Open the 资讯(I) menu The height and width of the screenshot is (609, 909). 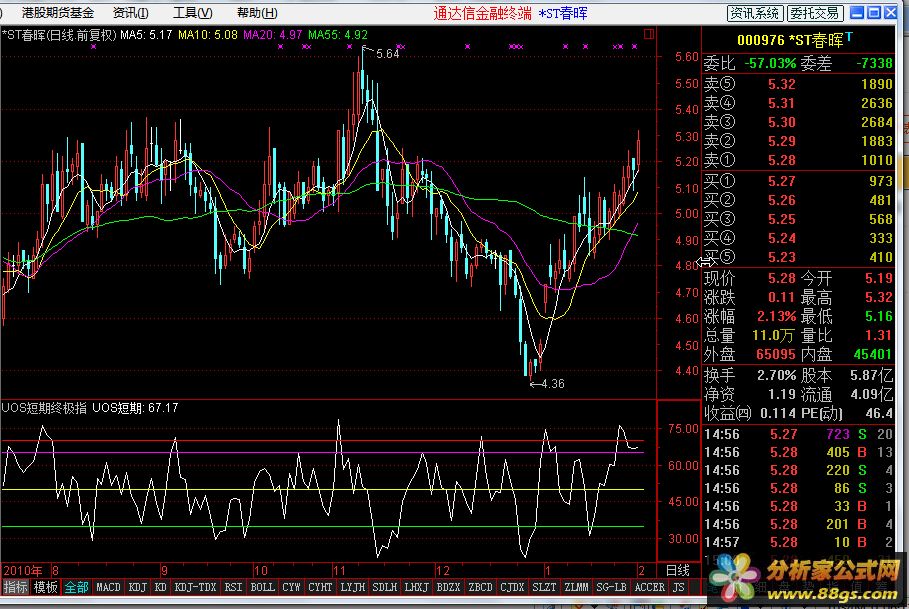click(x=130, y=13)
